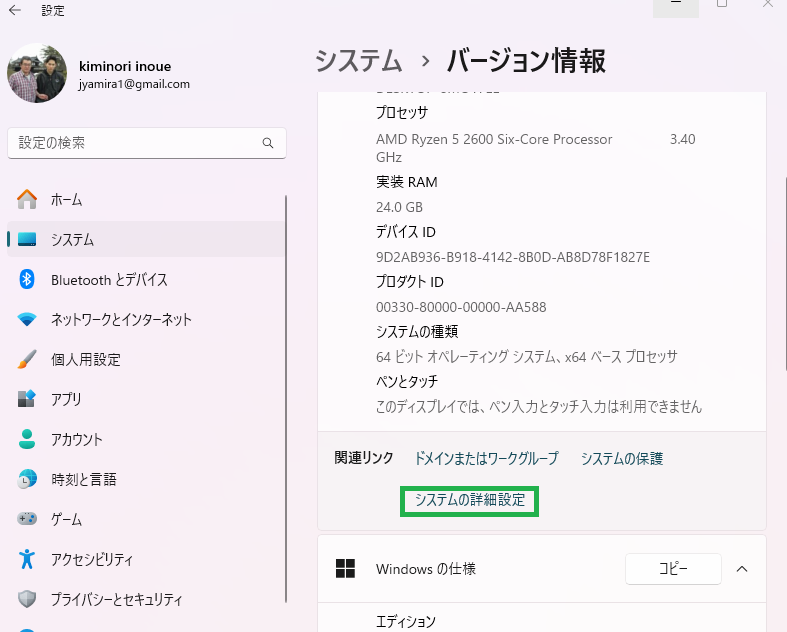787x632 pixels.
Task: Open ホーム in the sidebar
Action: [147, 199]
